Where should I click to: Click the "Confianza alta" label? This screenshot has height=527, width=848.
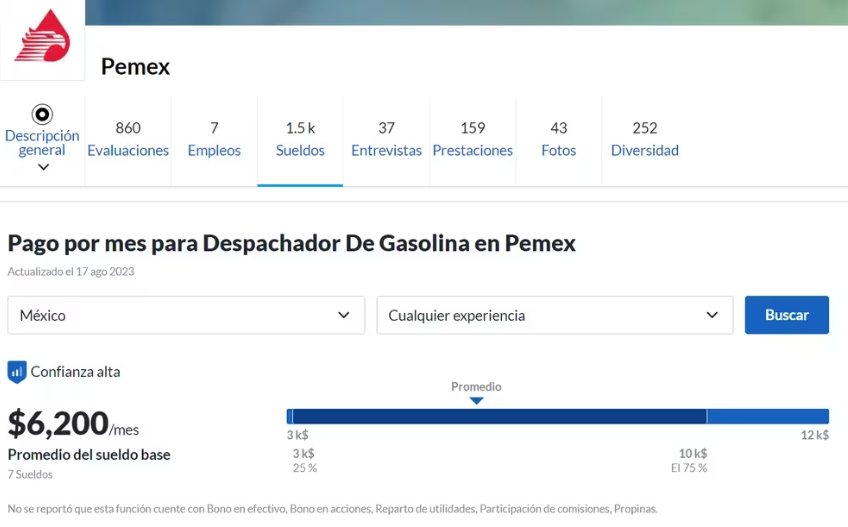point(75,372)
